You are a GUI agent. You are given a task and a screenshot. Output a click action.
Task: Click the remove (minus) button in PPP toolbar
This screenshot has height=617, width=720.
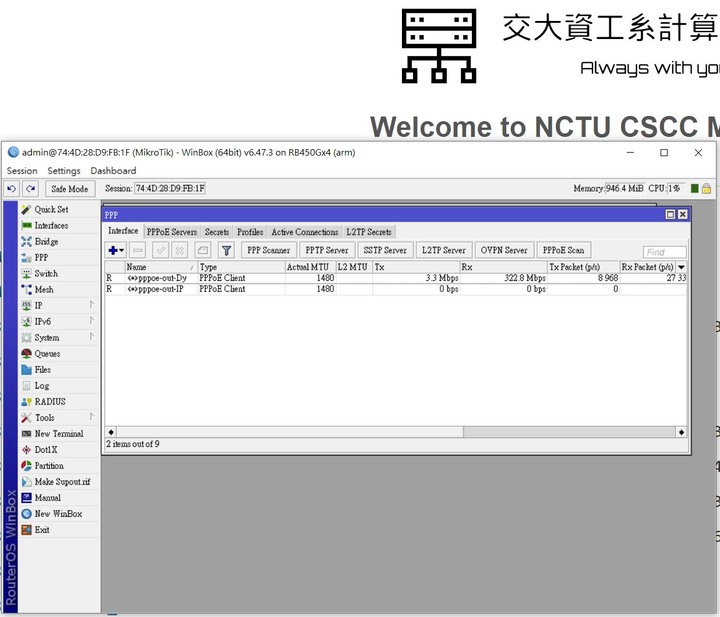pyautogui.click(x=138, y=250)
